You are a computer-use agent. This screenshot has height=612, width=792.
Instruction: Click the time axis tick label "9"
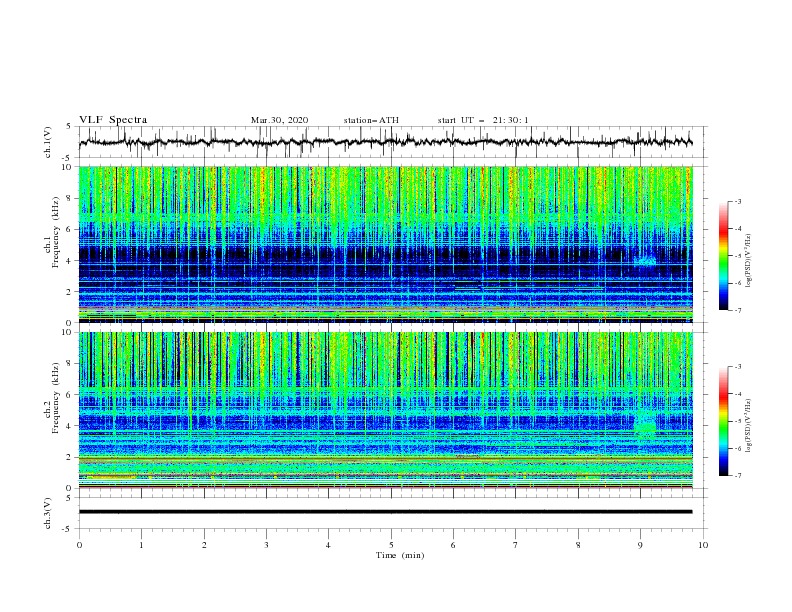[640, 545]
